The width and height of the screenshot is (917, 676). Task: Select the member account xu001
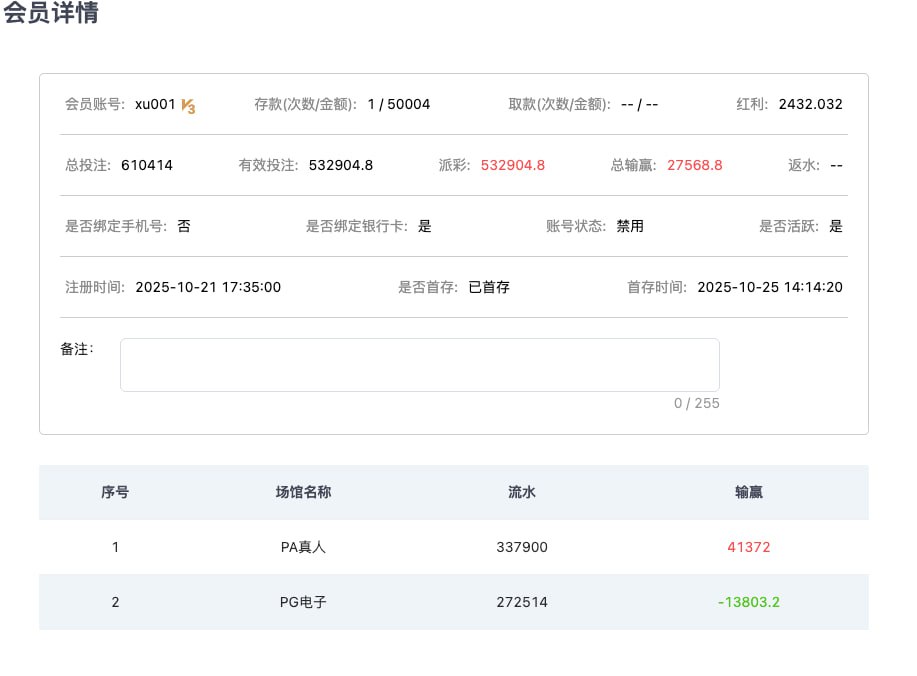155,104
